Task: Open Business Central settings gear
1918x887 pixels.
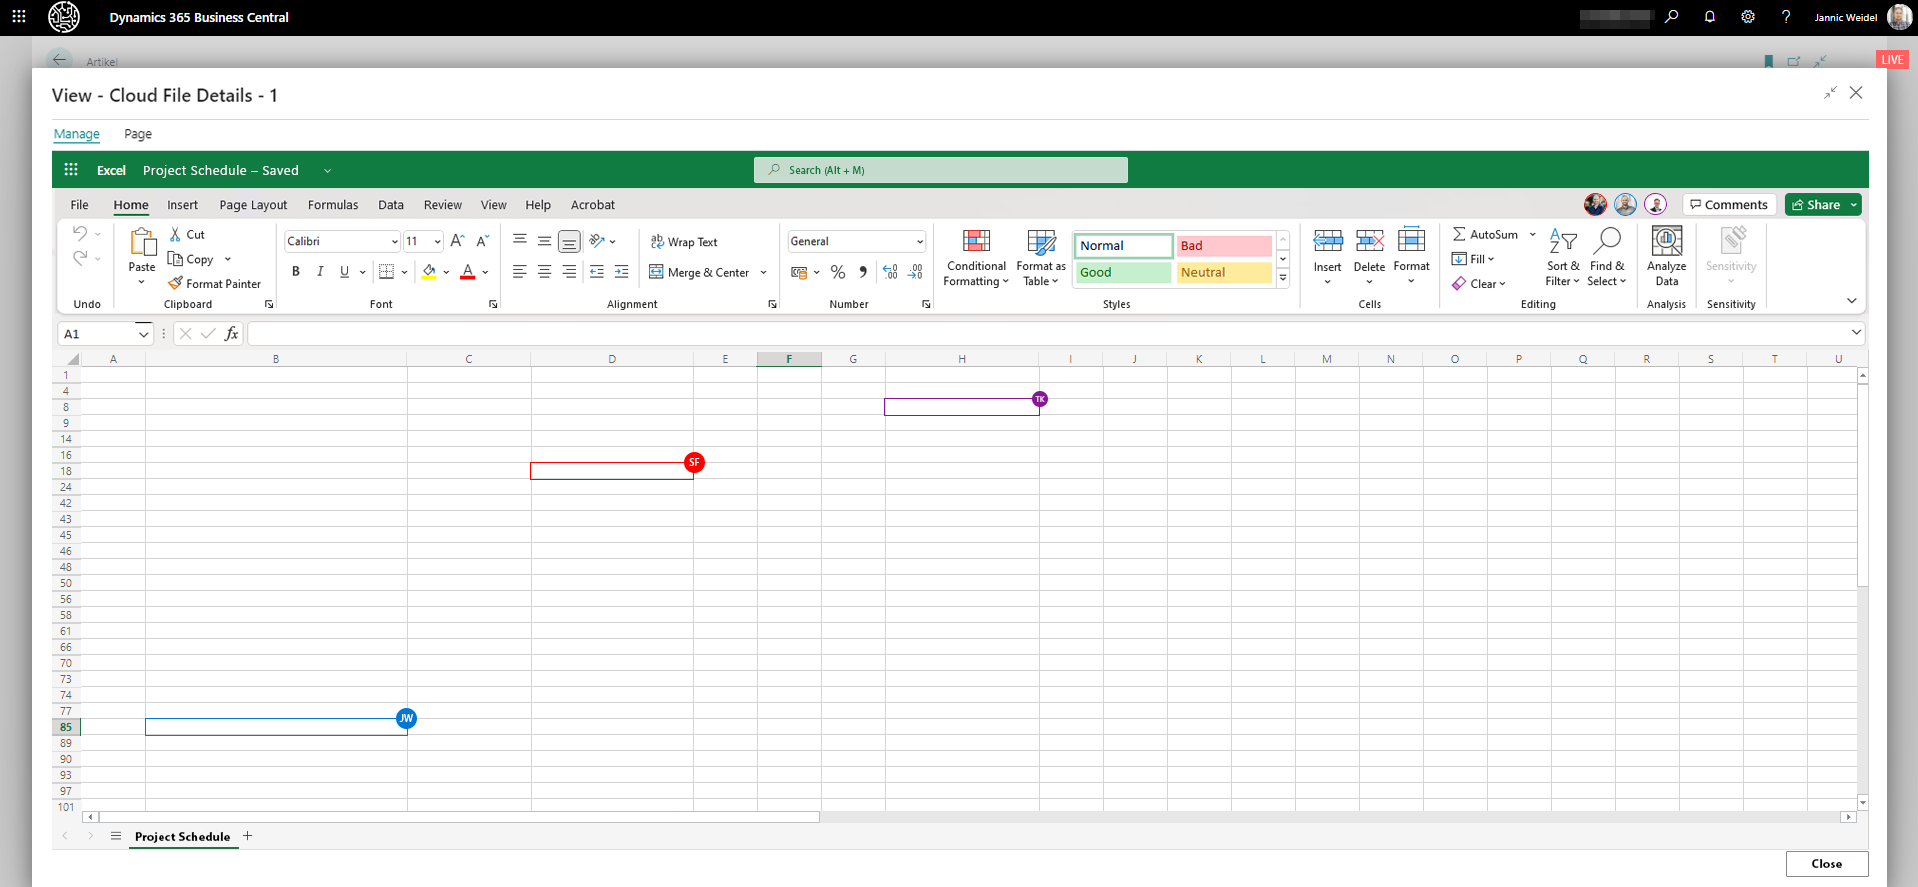Action: [x=1748, y=17]
